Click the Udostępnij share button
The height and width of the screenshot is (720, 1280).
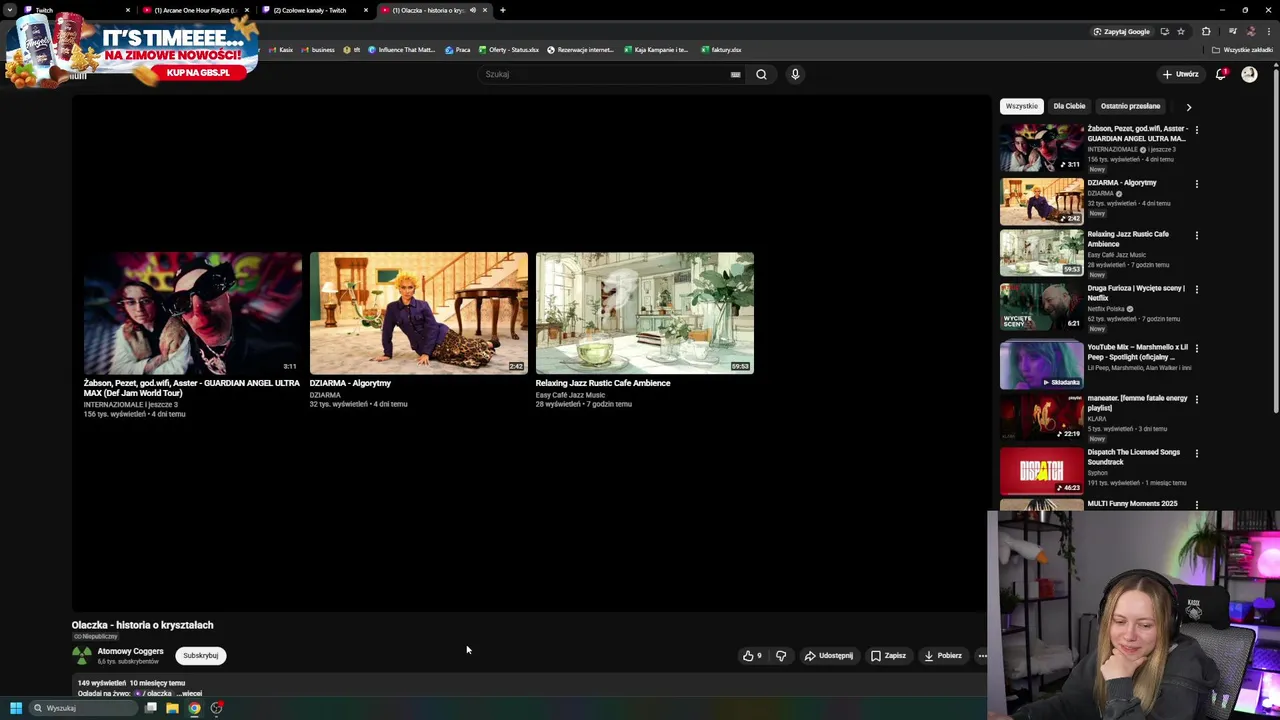pos(829,656)
